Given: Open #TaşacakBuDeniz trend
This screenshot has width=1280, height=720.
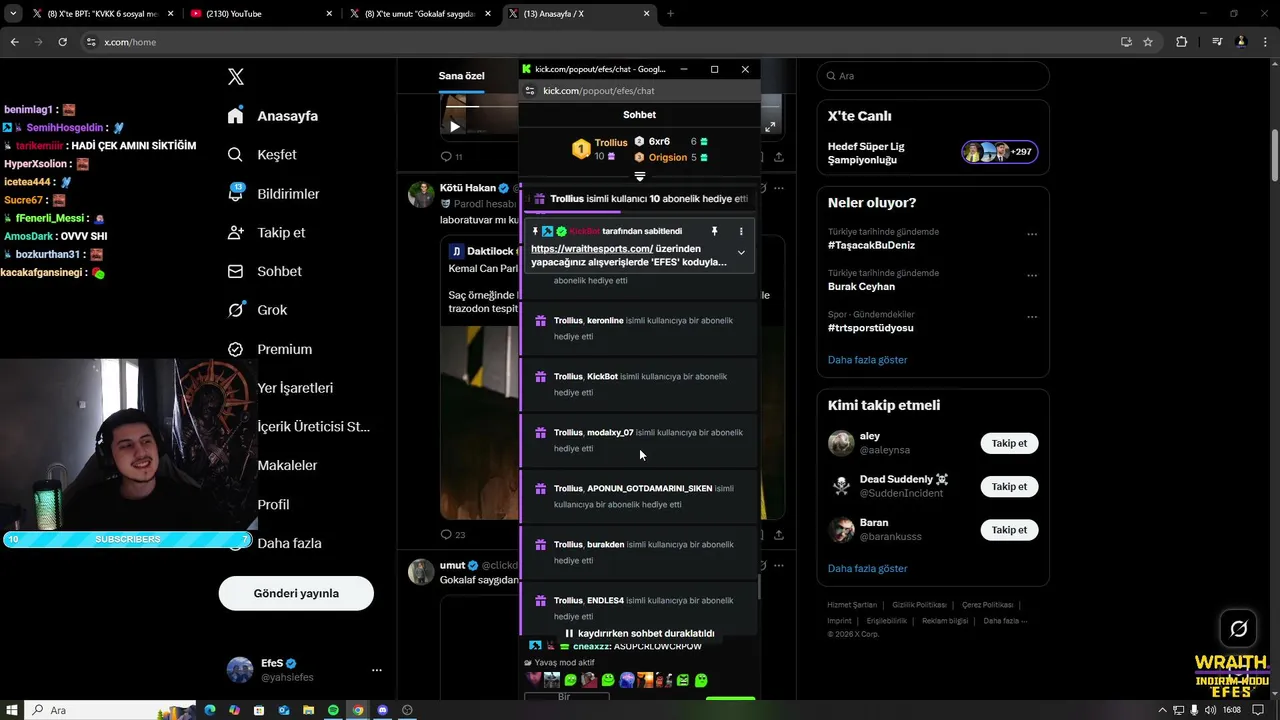Looking at the screenshot, I should [x=871, y=245].
